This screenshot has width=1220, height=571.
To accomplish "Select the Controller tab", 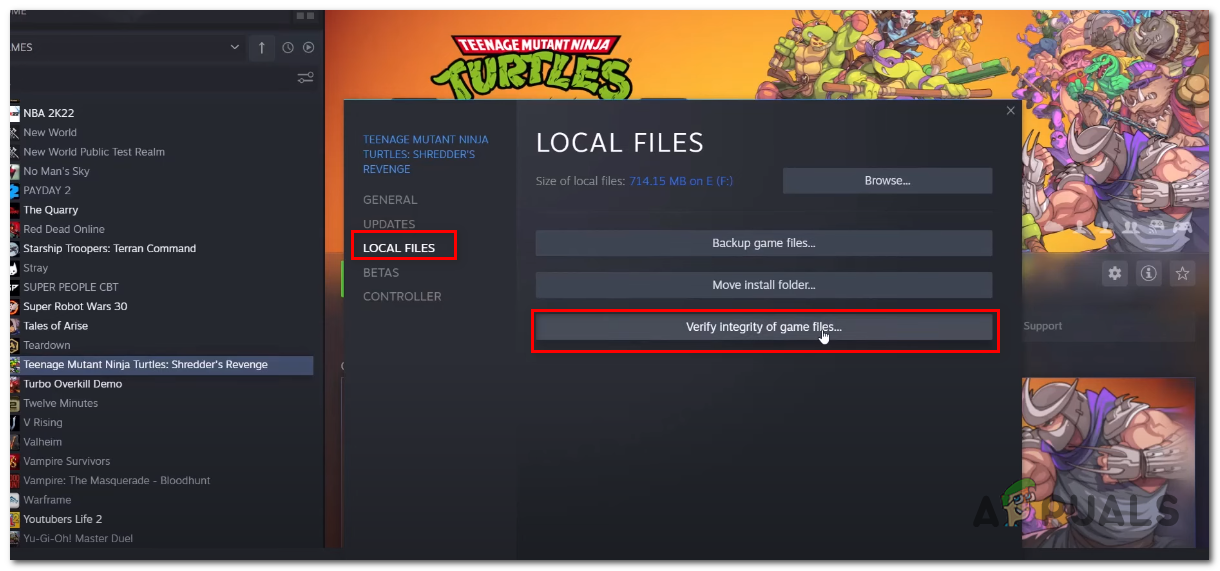I will click(x=402, y=296).
